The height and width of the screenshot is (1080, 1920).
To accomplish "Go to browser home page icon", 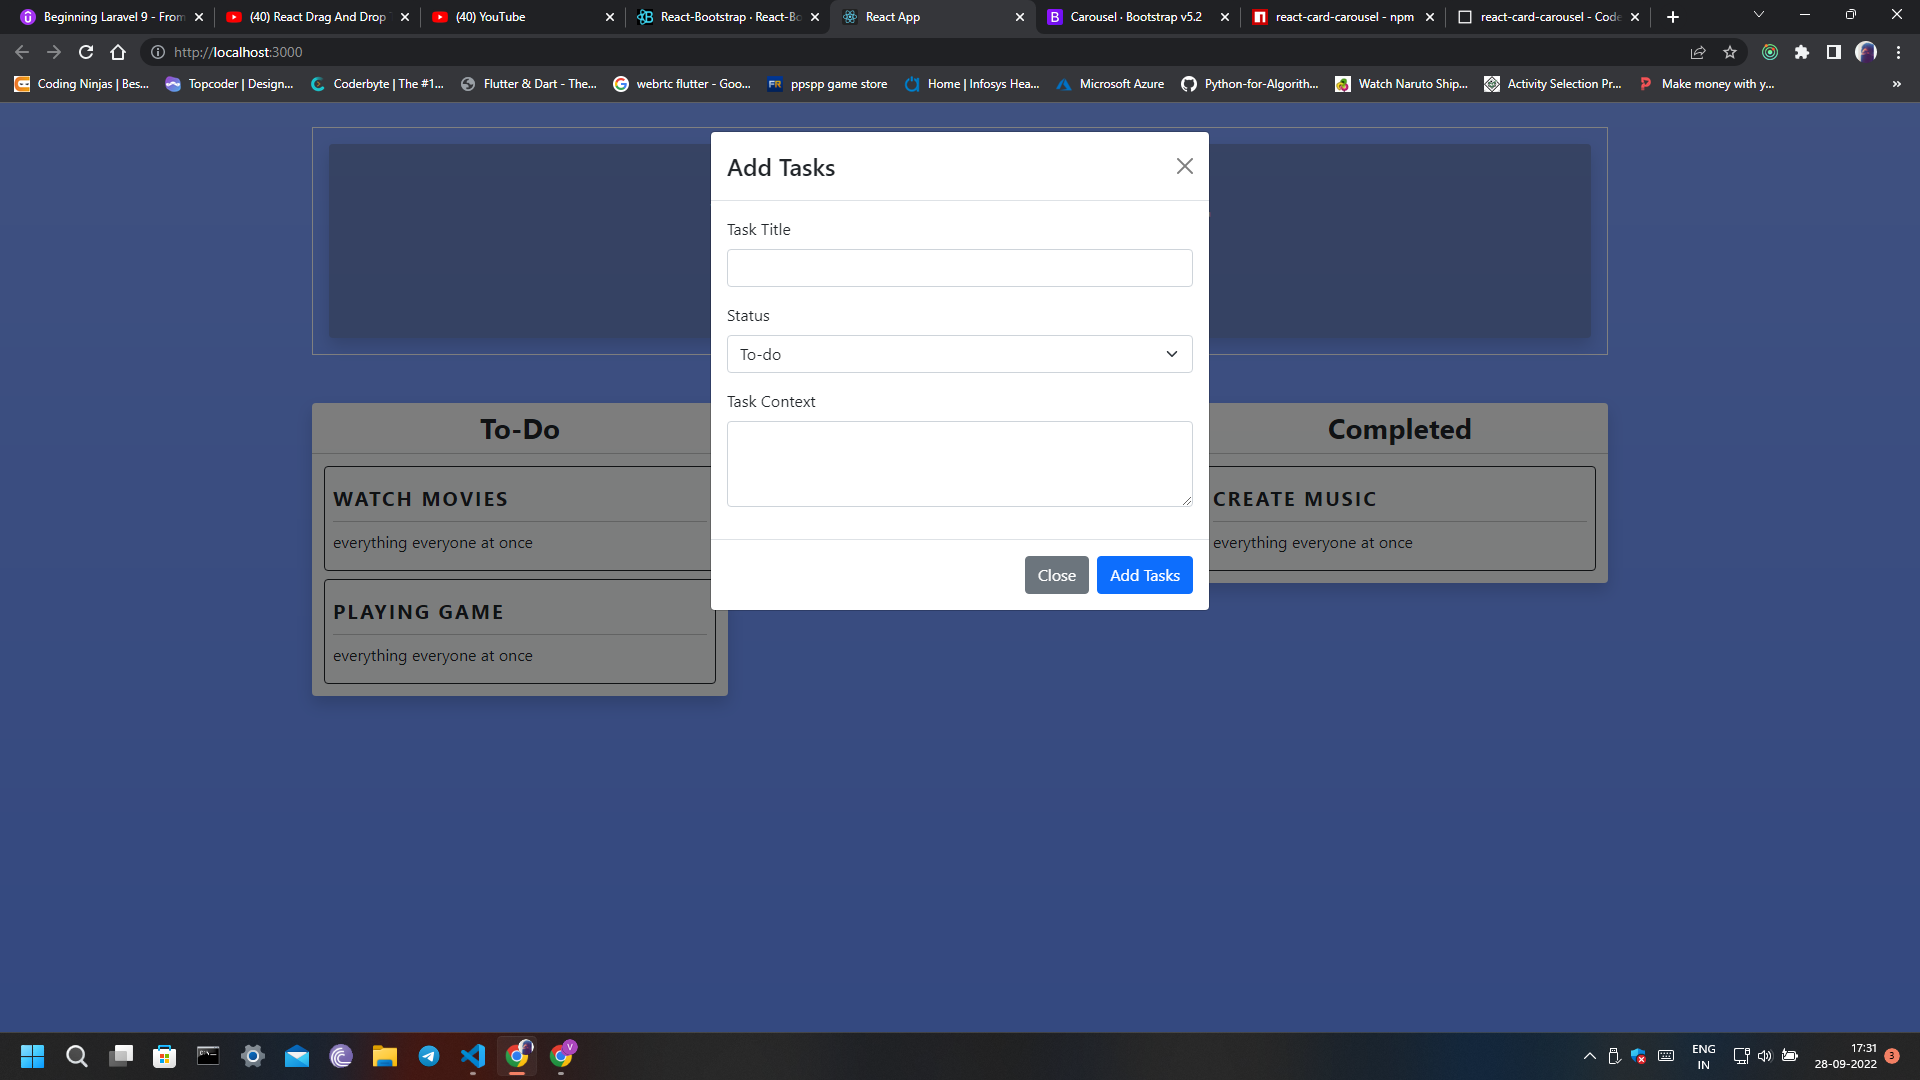I will [x=118, y=52].
